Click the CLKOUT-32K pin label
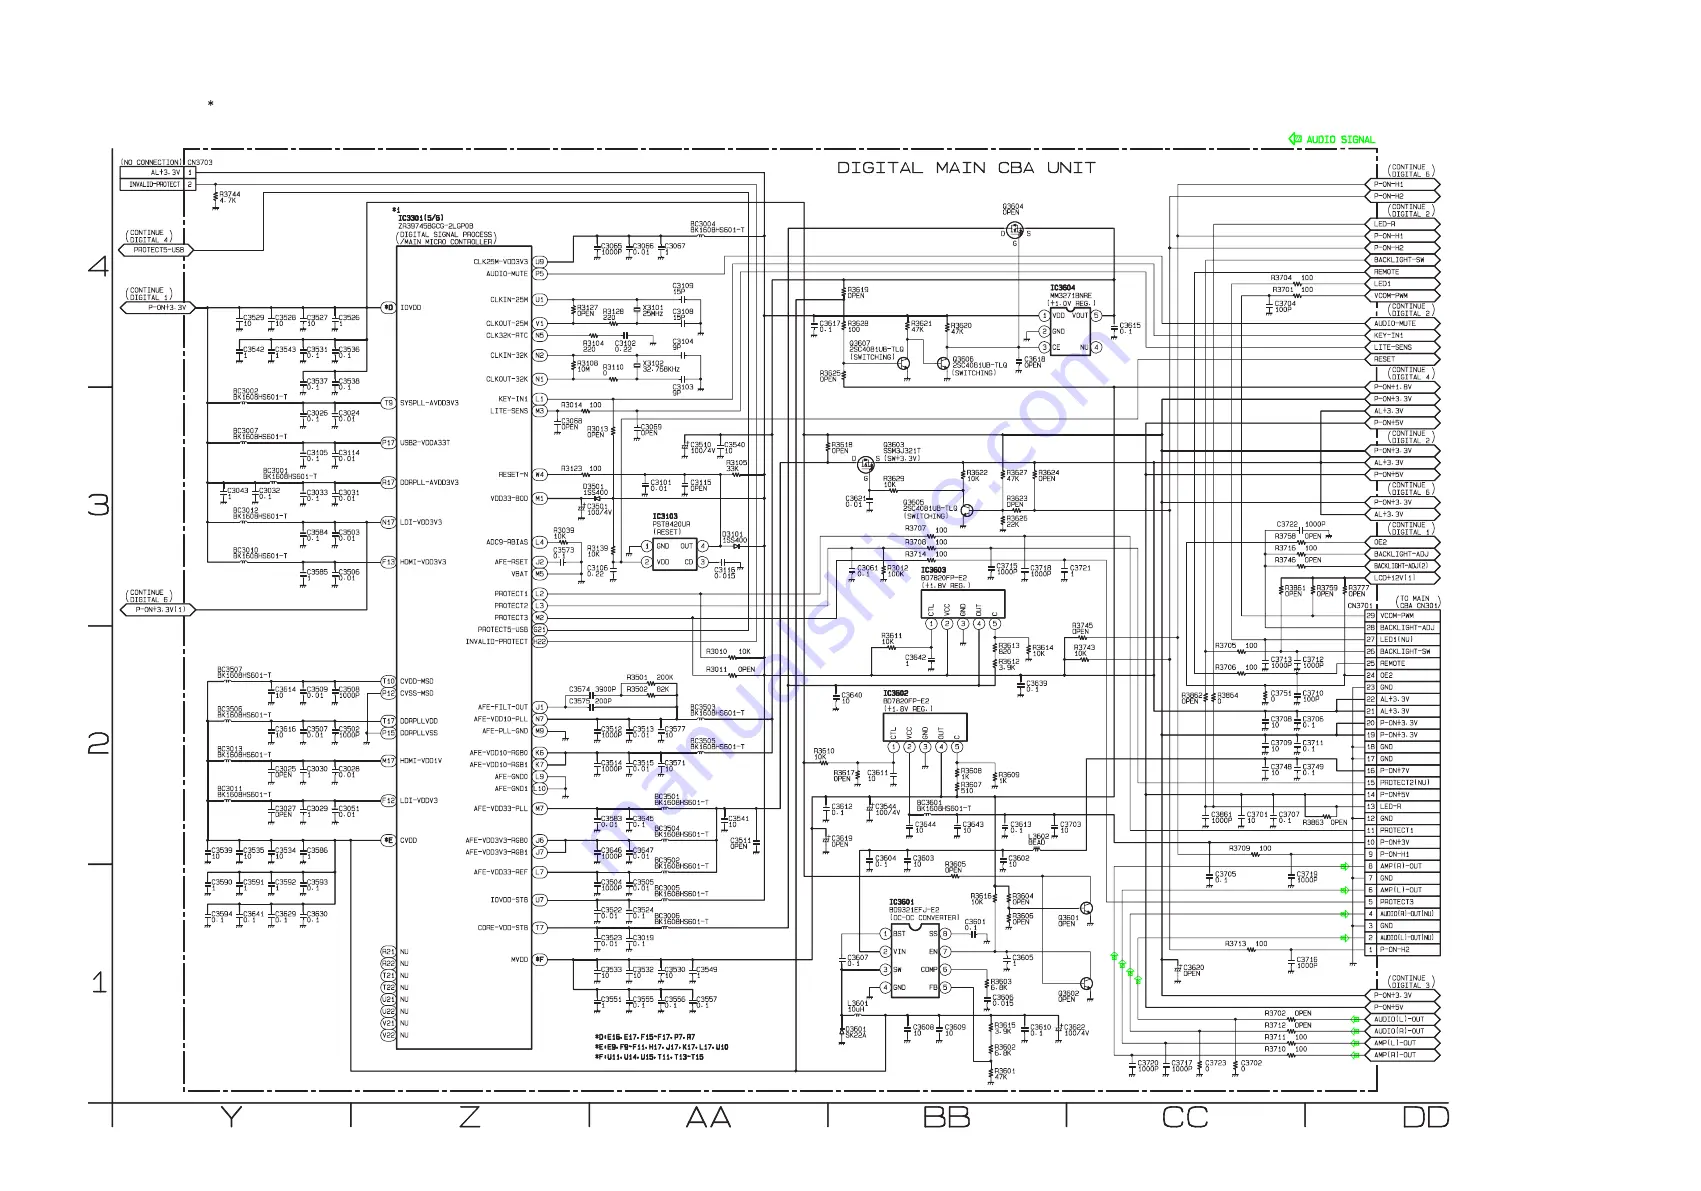Screen dimensions: 1701x1191 click(506, 379)
